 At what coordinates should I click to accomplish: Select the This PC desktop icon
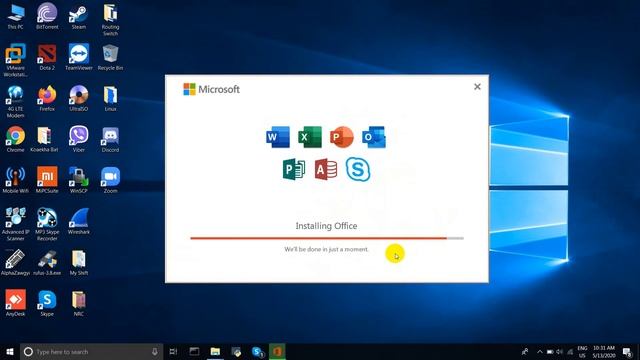[16, 16]
